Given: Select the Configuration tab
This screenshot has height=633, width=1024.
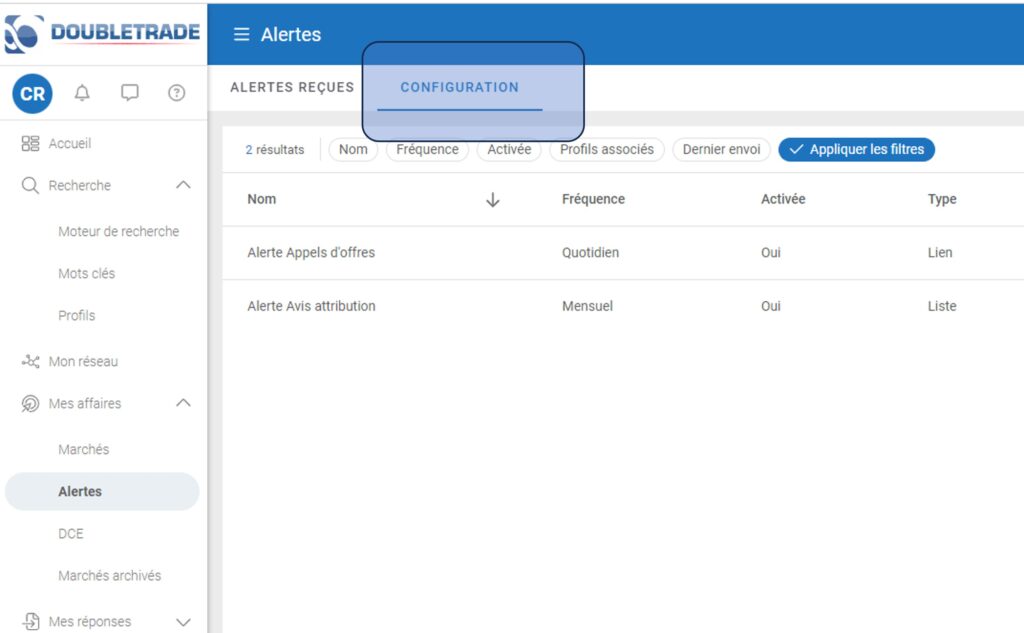Looking at the screenshot, I should tap(459, 87).
